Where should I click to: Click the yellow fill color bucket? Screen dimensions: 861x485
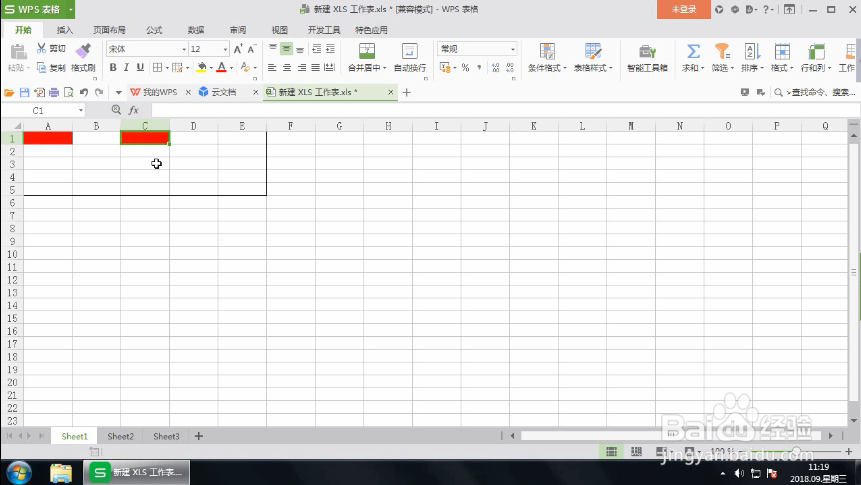pos(202,68)
